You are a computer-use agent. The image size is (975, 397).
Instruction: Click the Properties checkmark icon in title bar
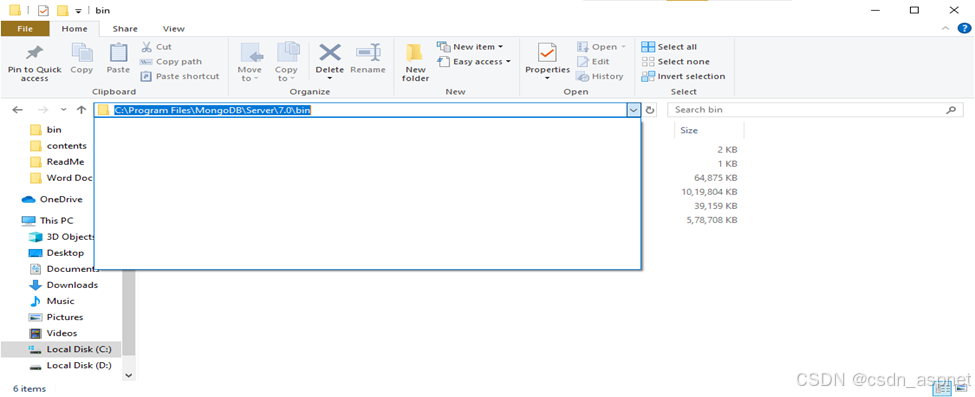tap(43, 11)
